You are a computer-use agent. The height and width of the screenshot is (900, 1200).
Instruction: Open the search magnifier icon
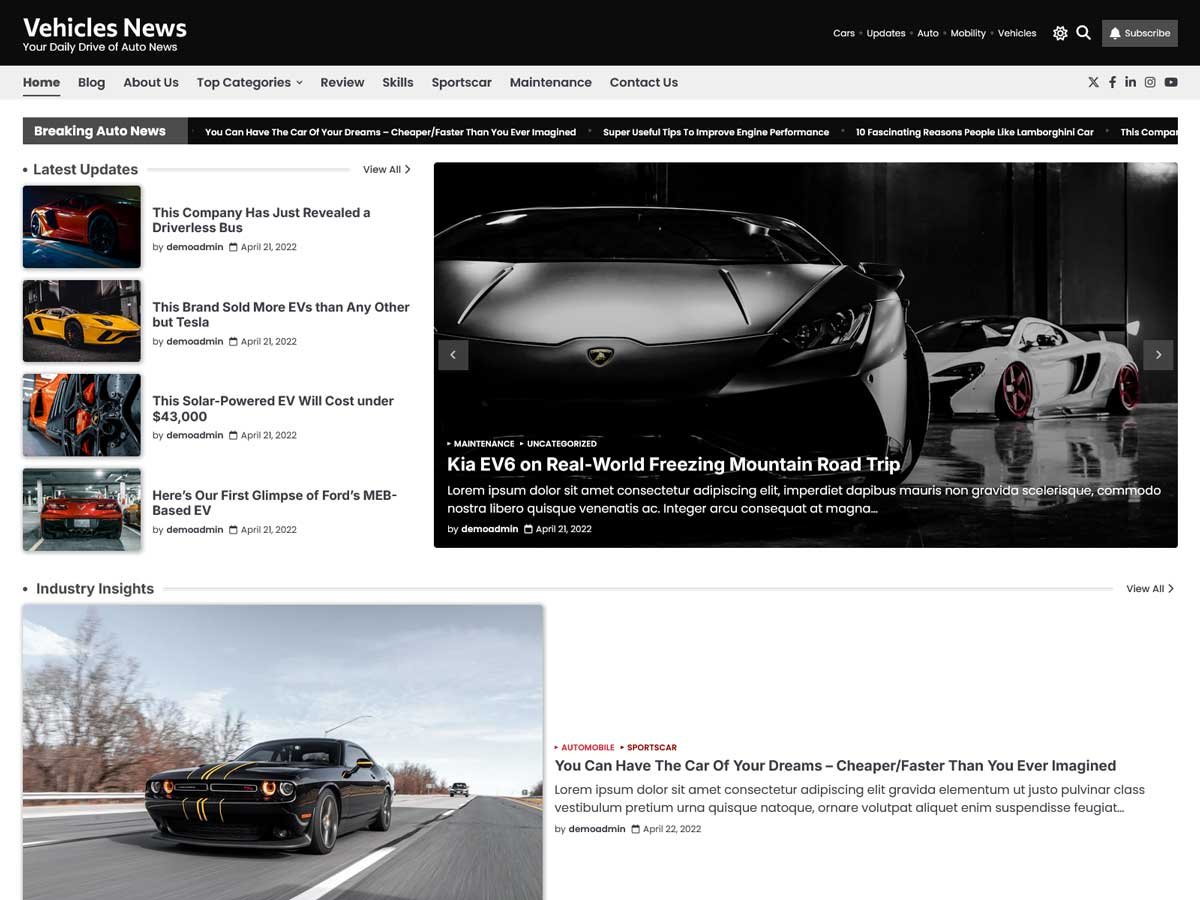pos(1083,33)
